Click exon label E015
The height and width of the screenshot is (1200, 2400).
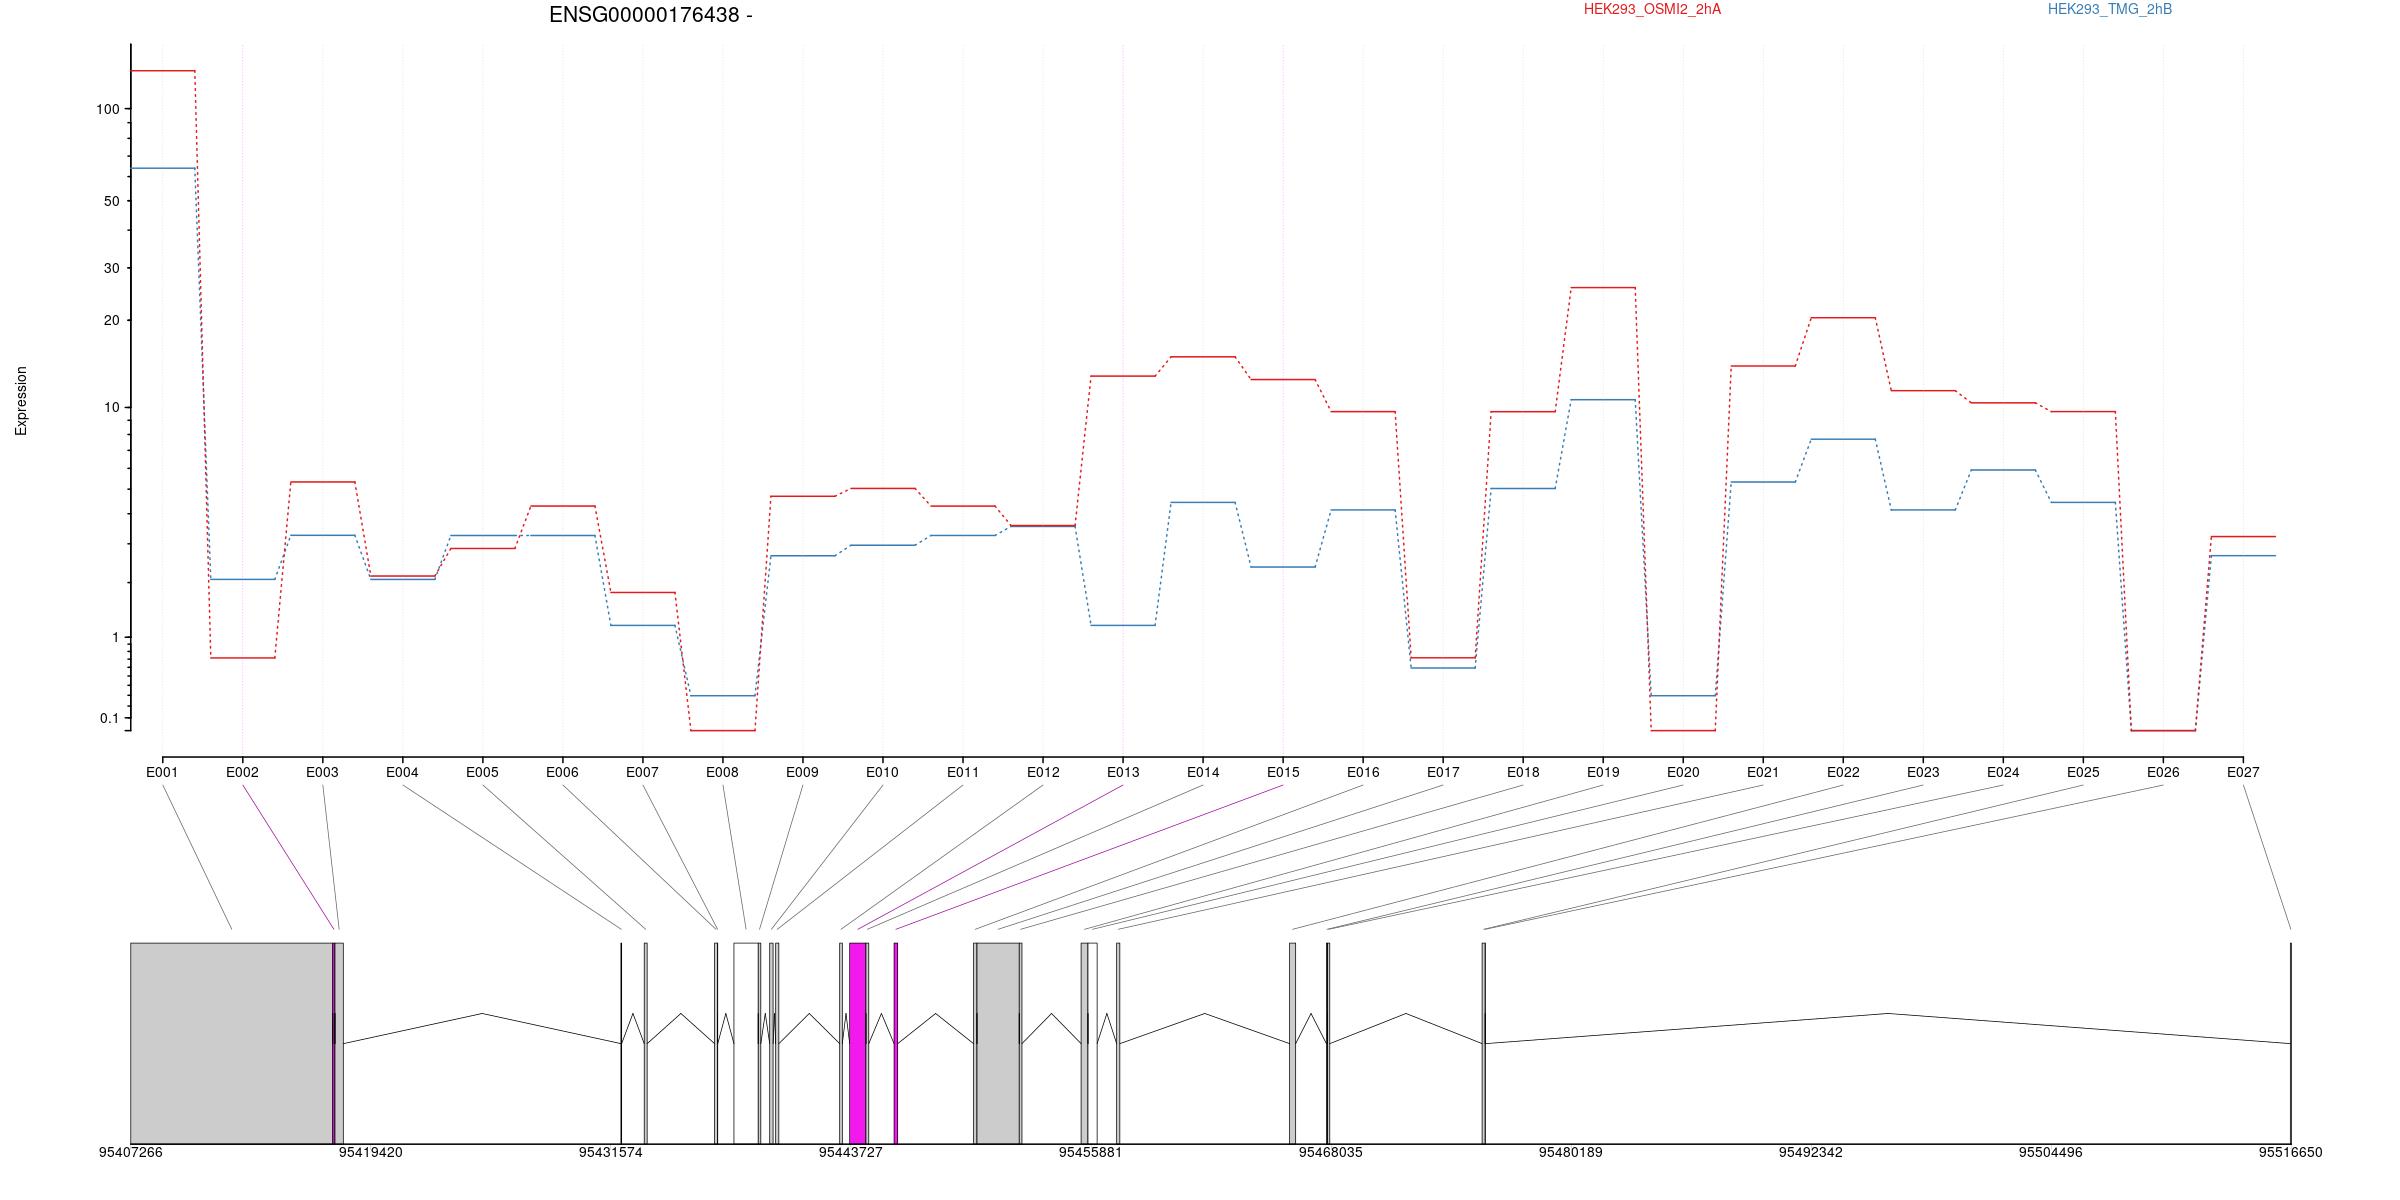click(x=1283, y=772)
